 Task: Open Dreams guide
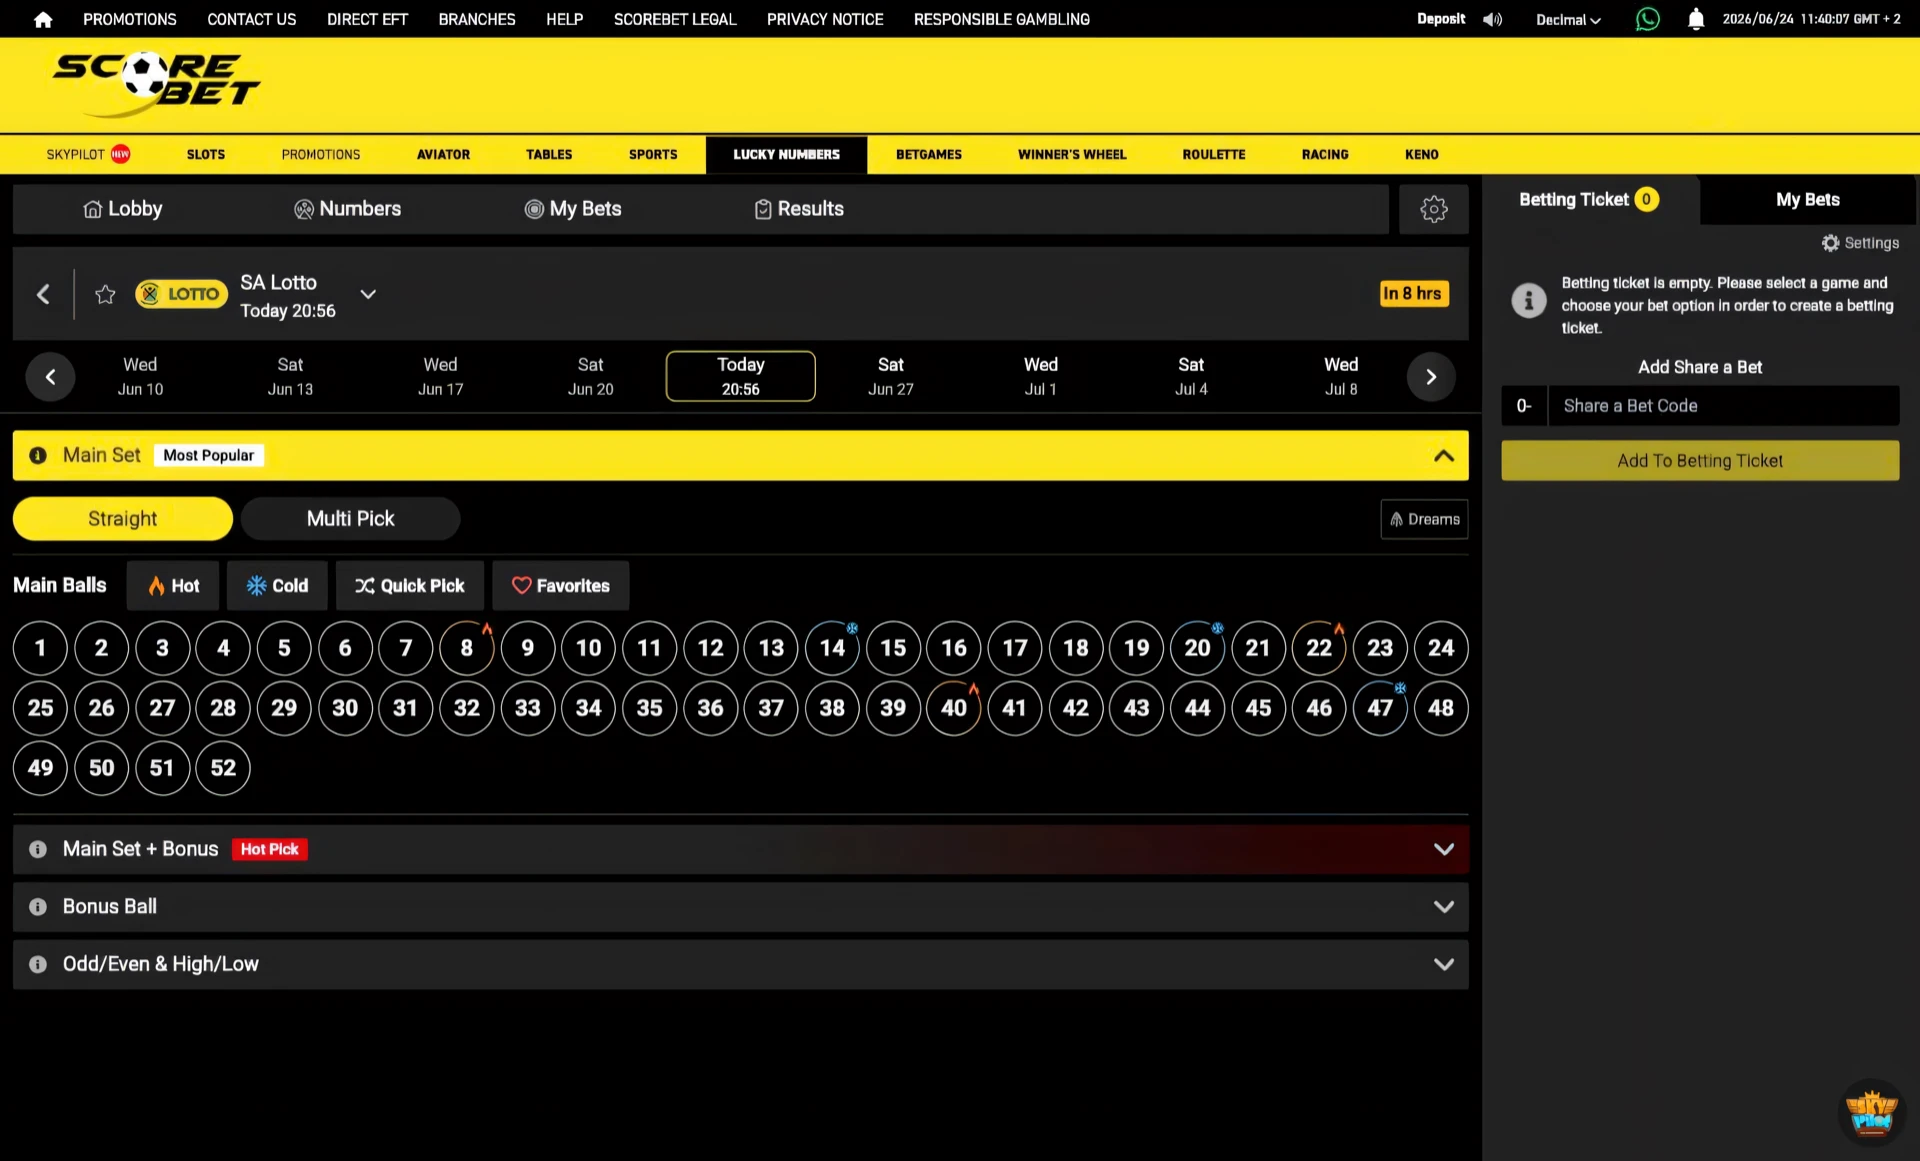point(1424,519)
